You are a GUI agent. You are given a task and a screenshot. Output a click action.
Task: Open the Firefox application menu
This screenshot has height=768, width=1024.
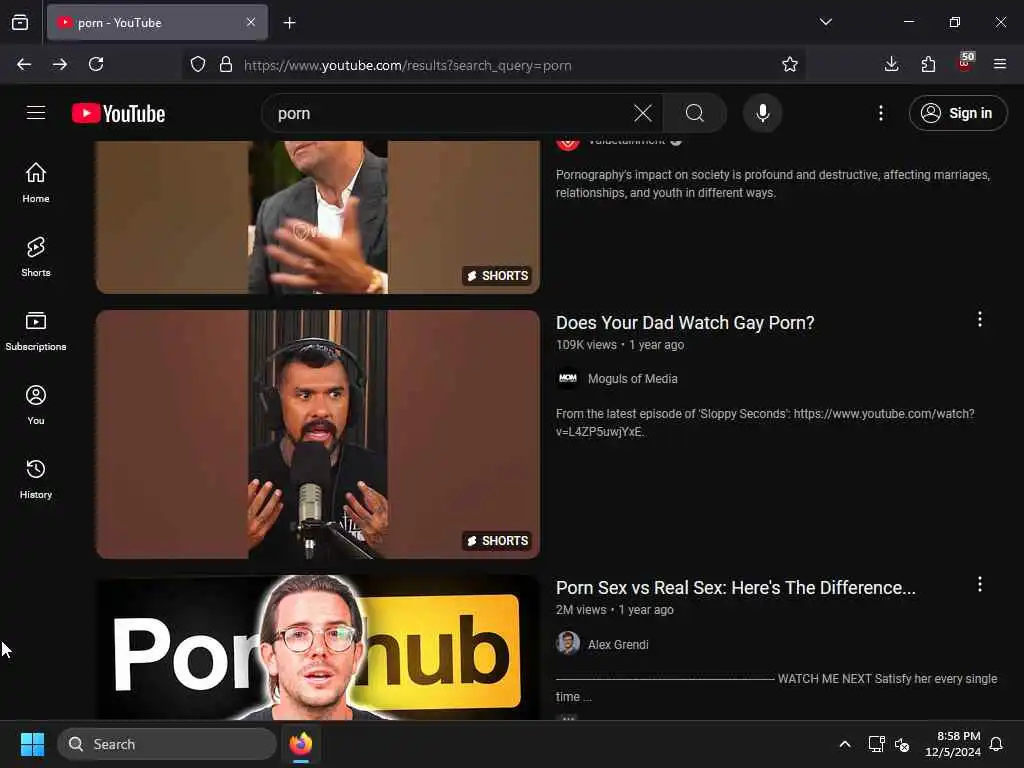coord(1000,65)
